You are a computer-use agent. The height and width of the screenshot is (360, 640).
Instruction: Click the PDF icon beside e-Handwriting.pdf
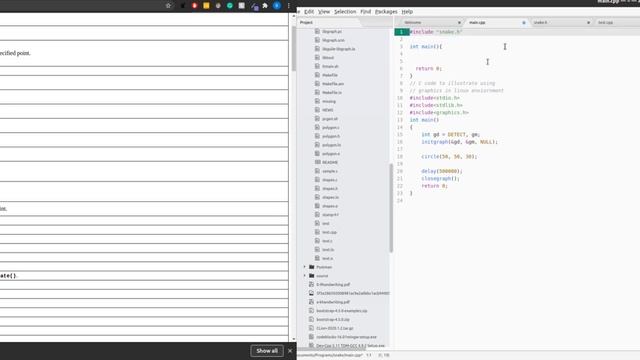[311, 302]
